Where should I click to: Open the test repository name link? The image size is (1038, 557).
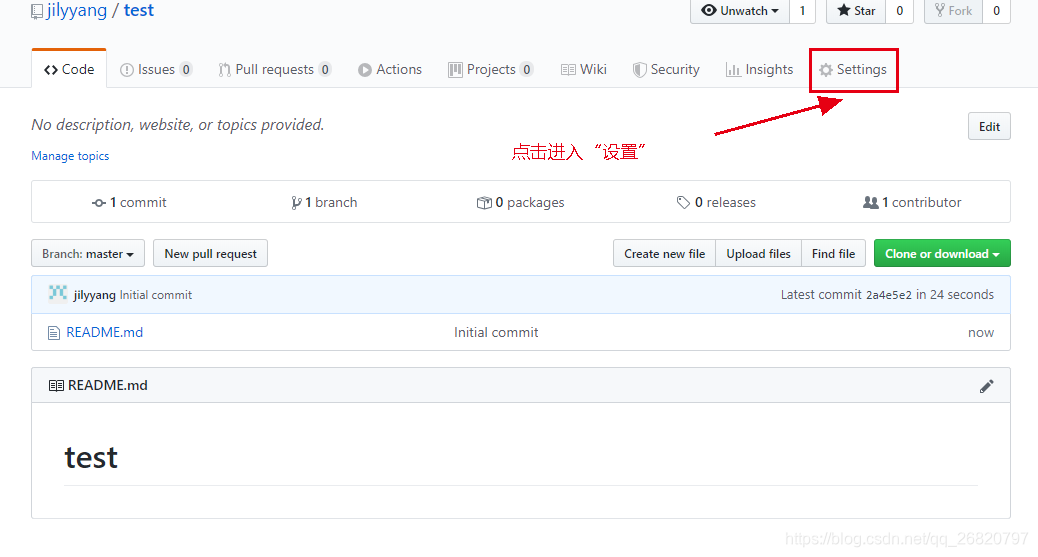click(139, 11)
